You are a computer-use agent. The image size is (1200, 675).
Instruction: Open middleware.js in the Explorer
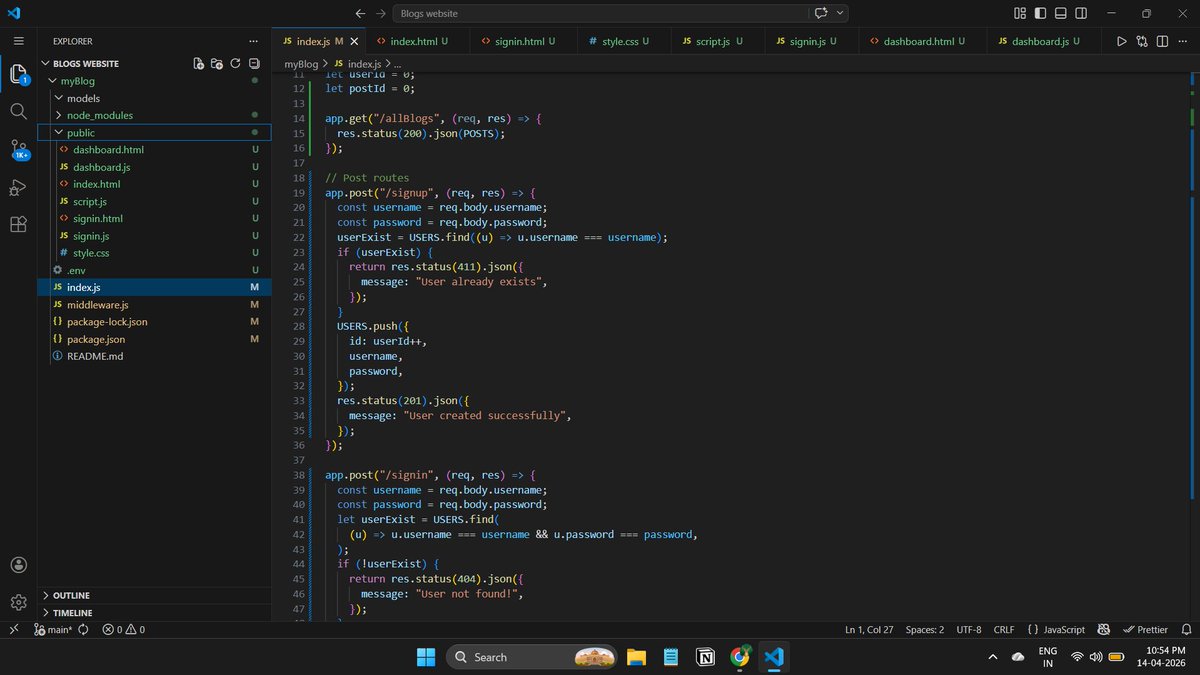point(153,304)
